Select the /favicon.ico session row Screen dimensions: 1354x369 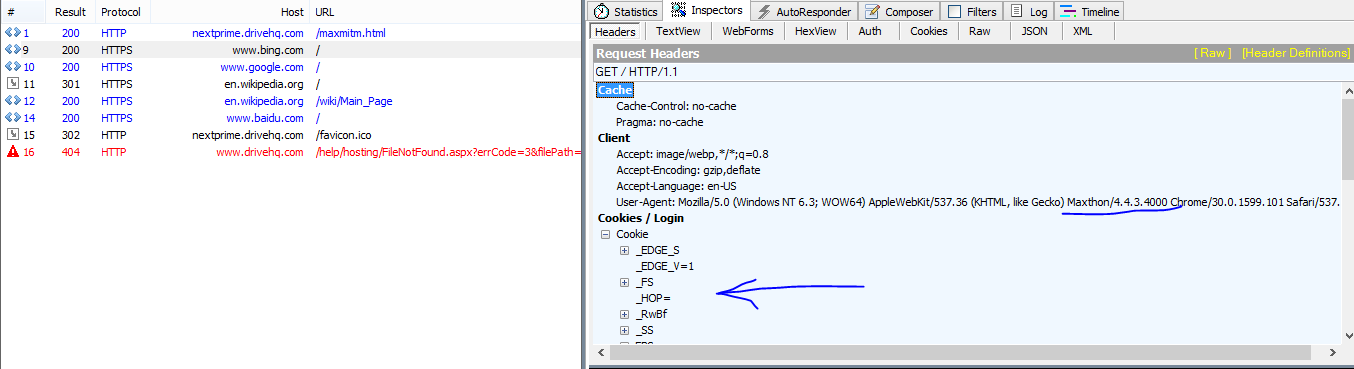click(x=290, y=135)
